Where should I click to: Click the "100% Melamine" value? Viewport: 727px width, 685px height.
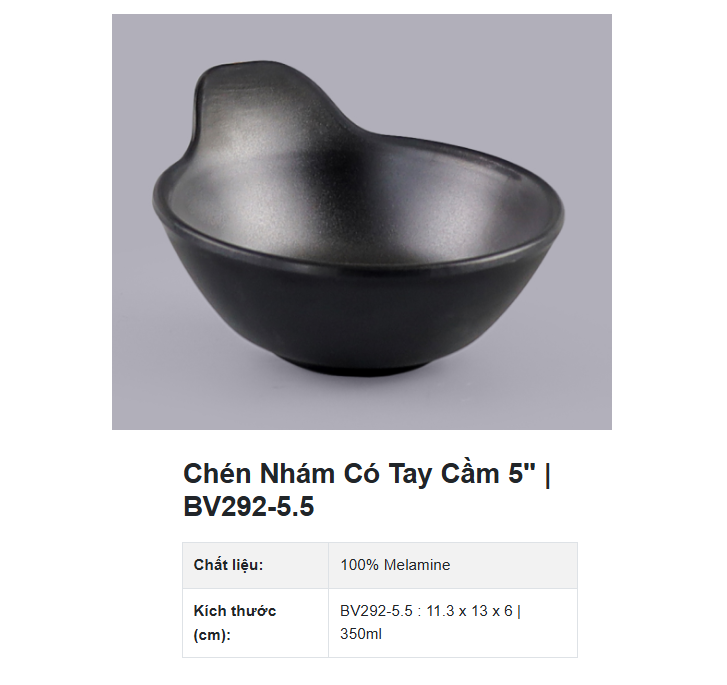(x=395, y=565)
